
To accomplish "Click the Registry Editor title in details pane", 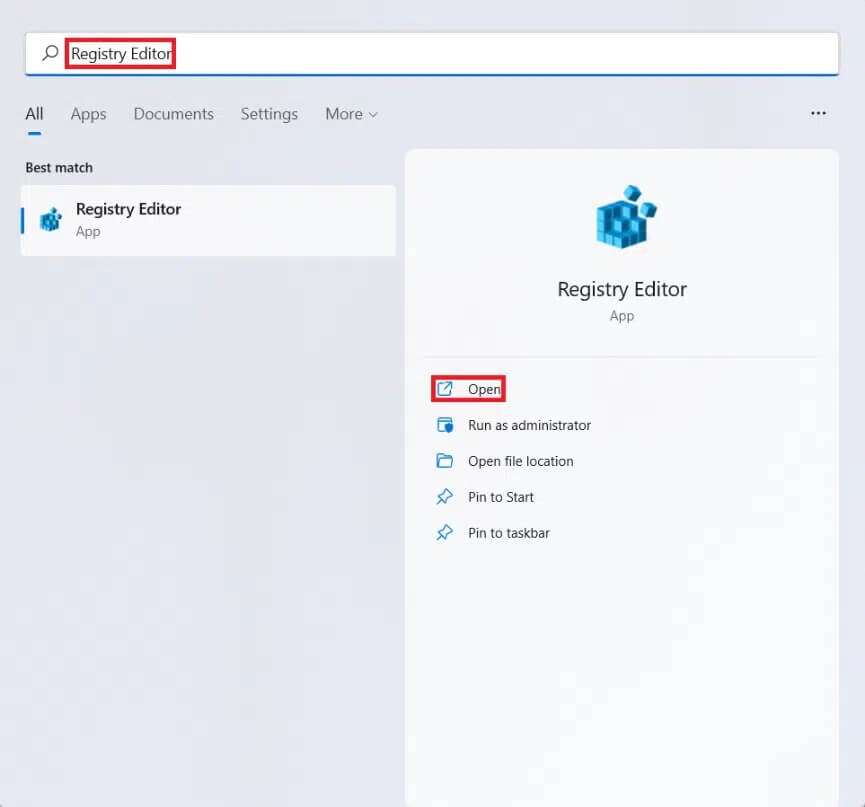I will click(x=622, y=289).
